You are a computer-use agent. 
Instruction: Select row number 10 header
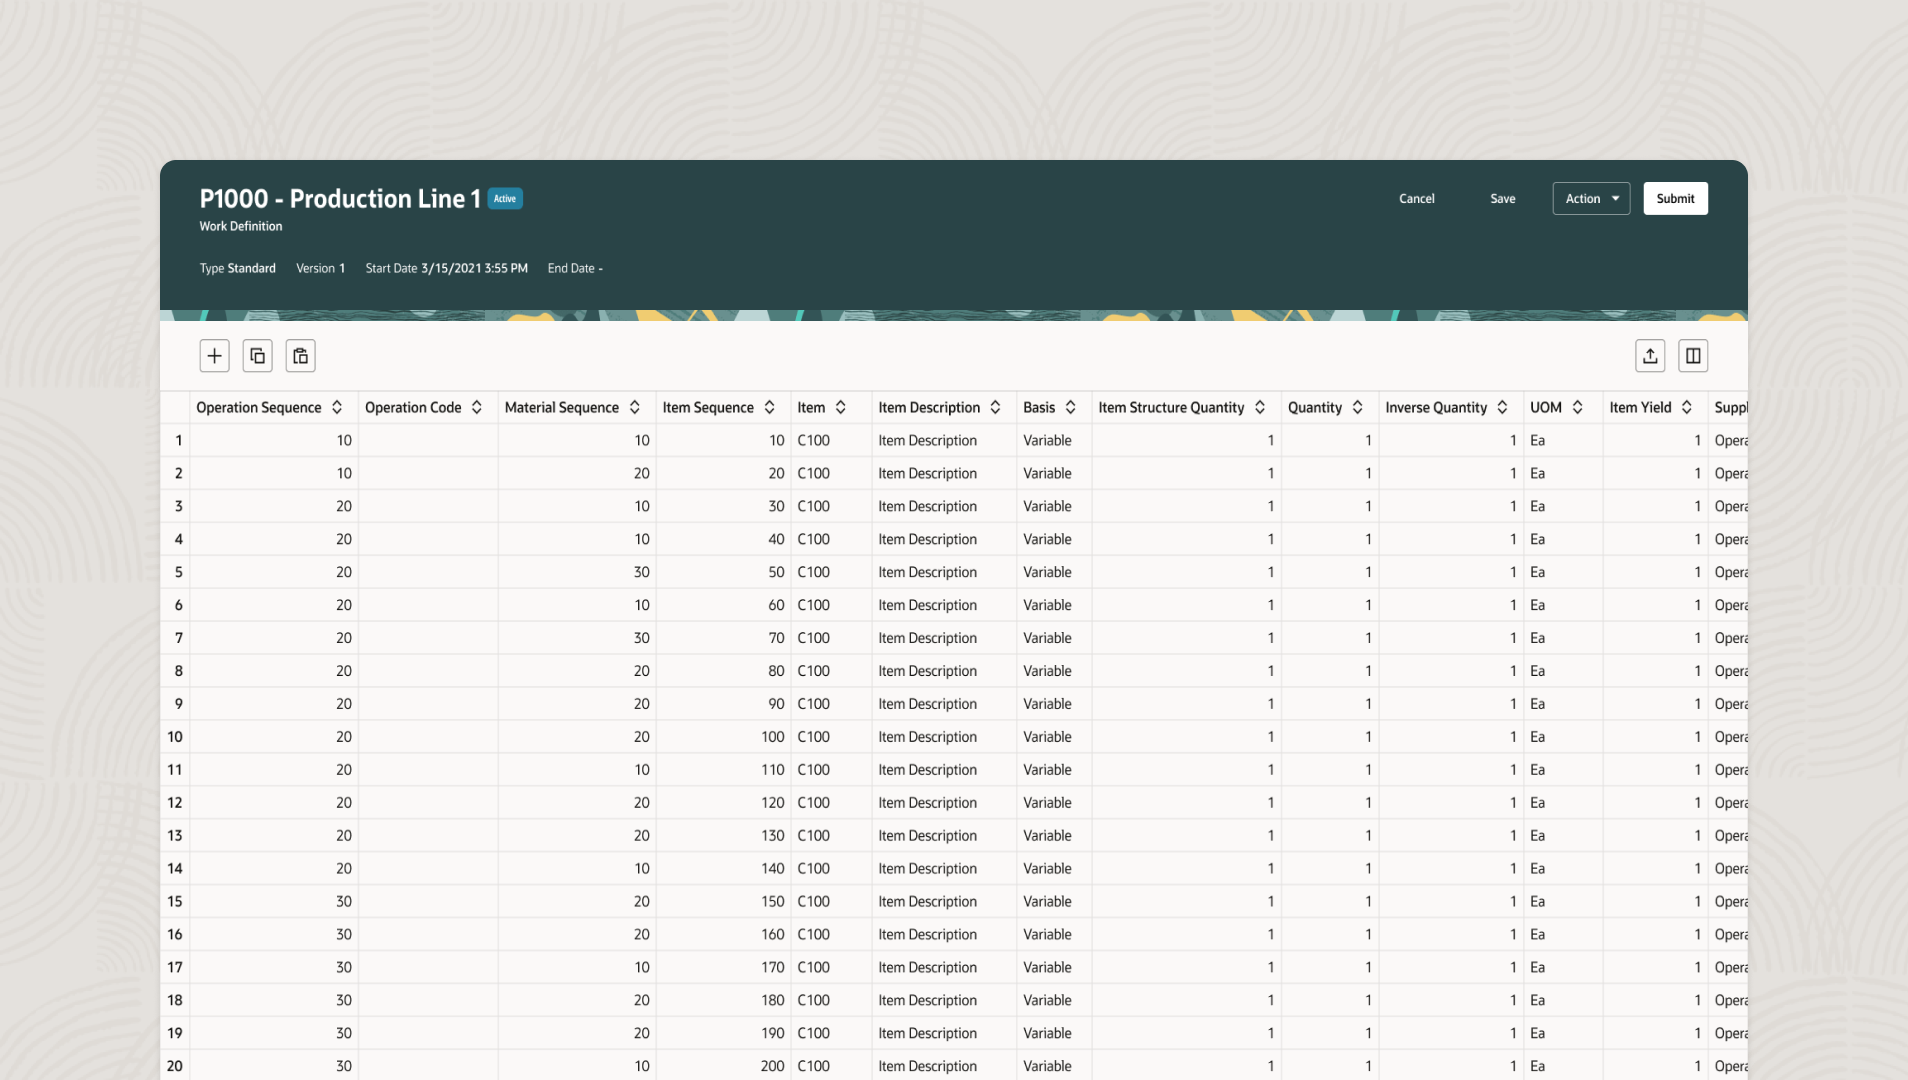[175, 737]
